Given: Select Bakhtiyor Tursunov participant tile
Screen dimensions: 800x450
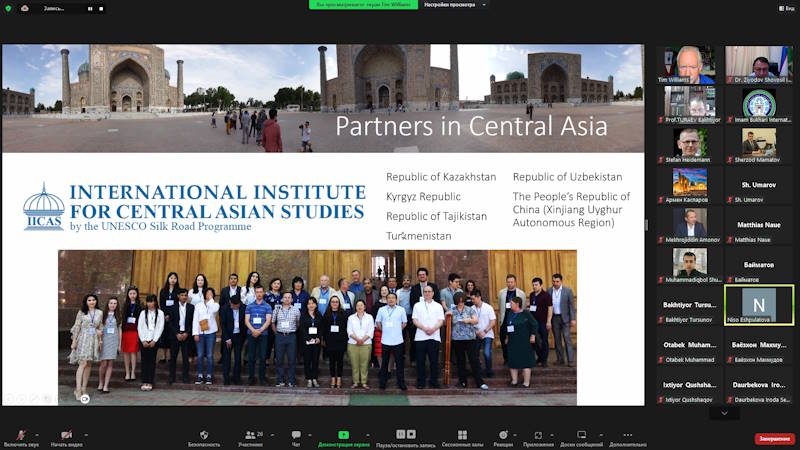Looking at the screenshot, I should [x=689, y=305].
